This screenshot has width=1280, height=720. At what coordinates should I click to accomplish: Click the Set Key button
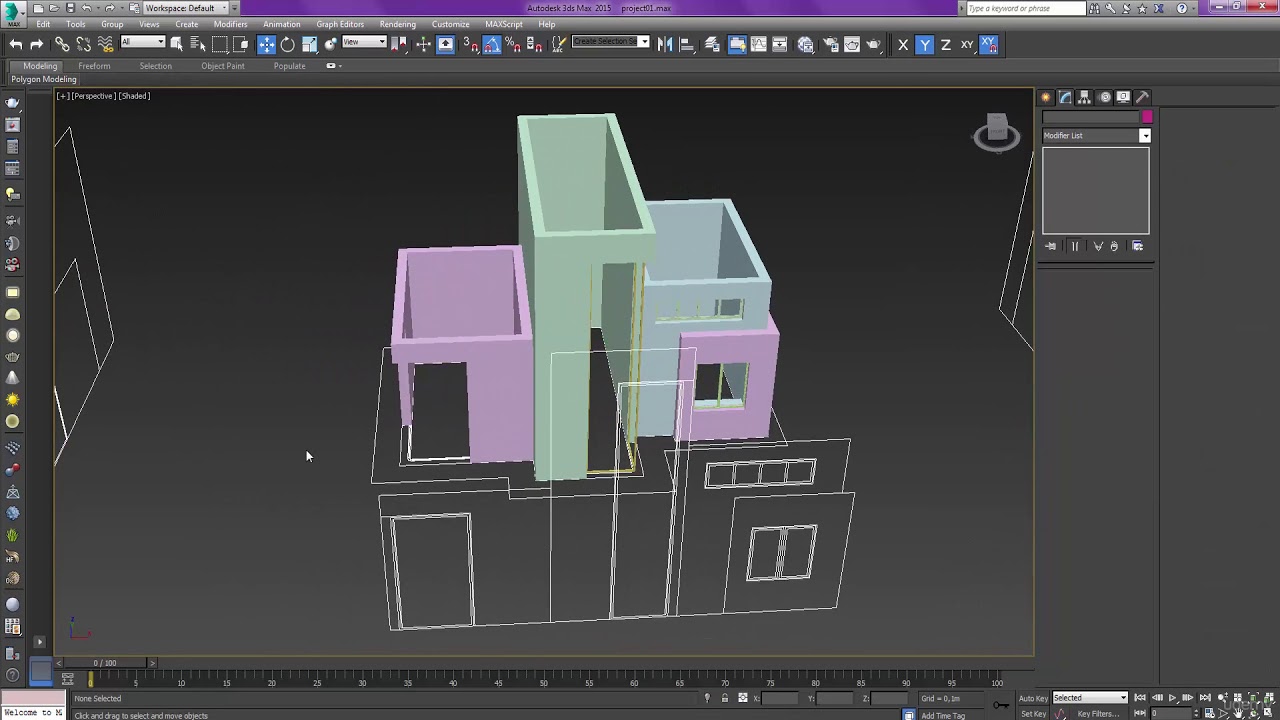pyautogui.click(x=1033, y=714)
